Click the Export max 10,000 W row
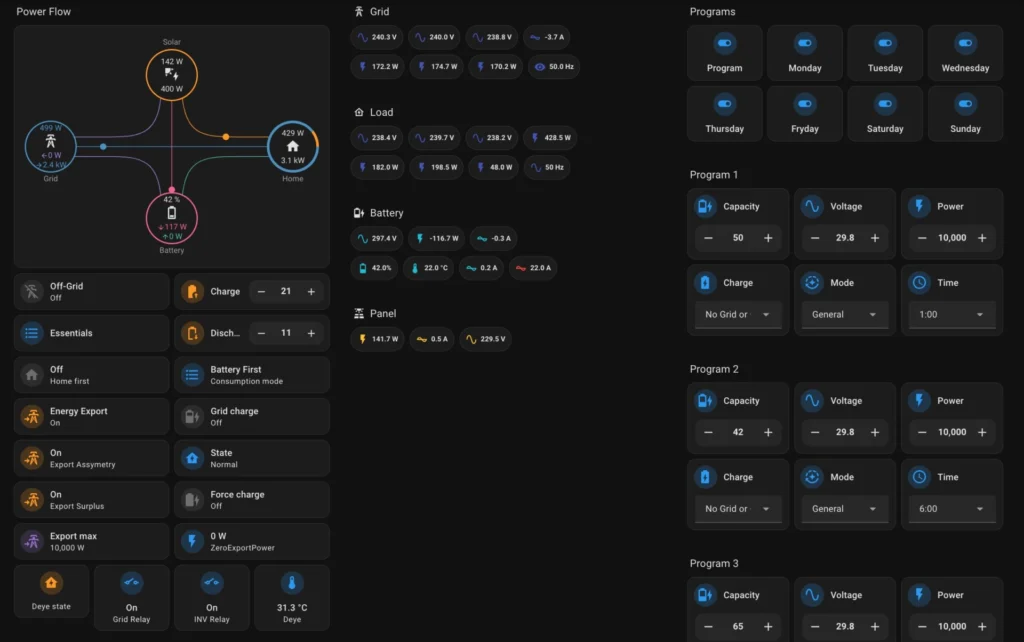This screenshot has width=1024, height=642. pyautogui.click(x=91, y=541)
